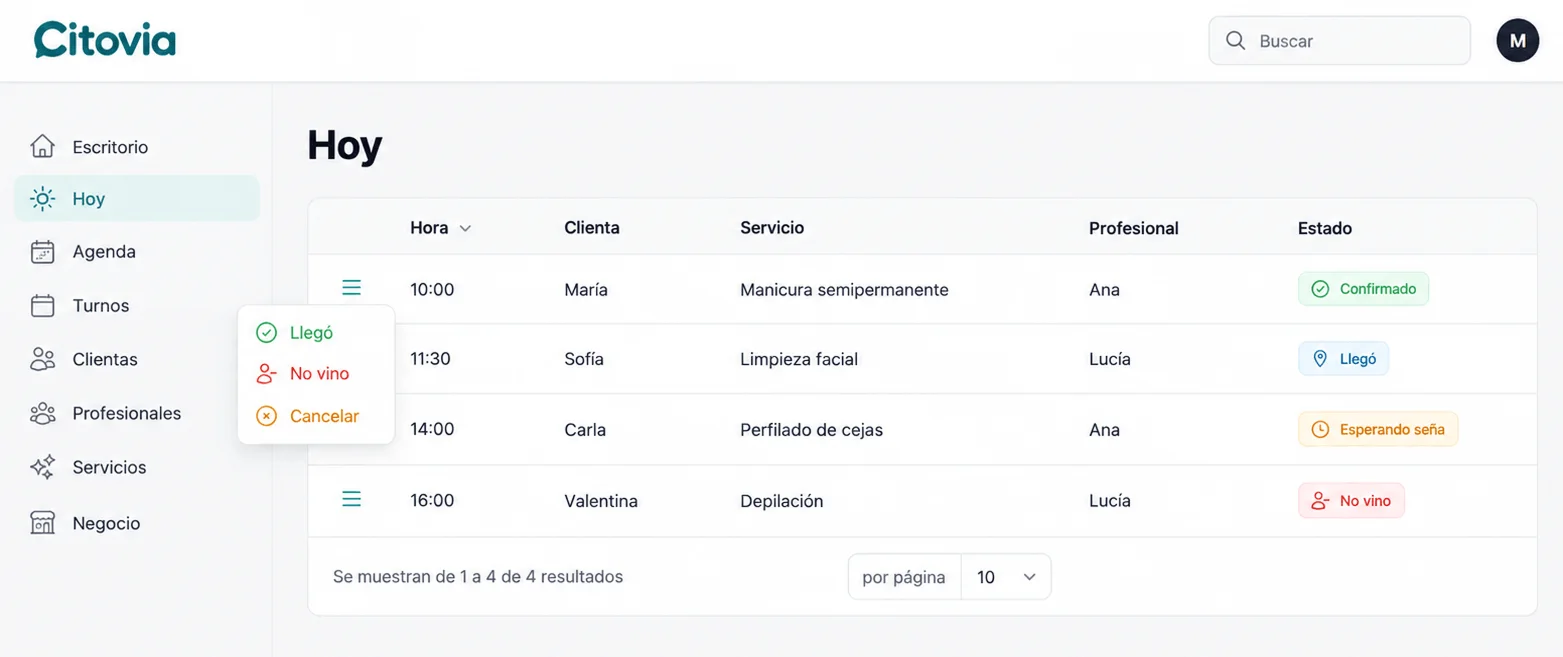Click the 14:00 time cell
The height and width of the screenshot is (657, 1563).
[432, 430]
